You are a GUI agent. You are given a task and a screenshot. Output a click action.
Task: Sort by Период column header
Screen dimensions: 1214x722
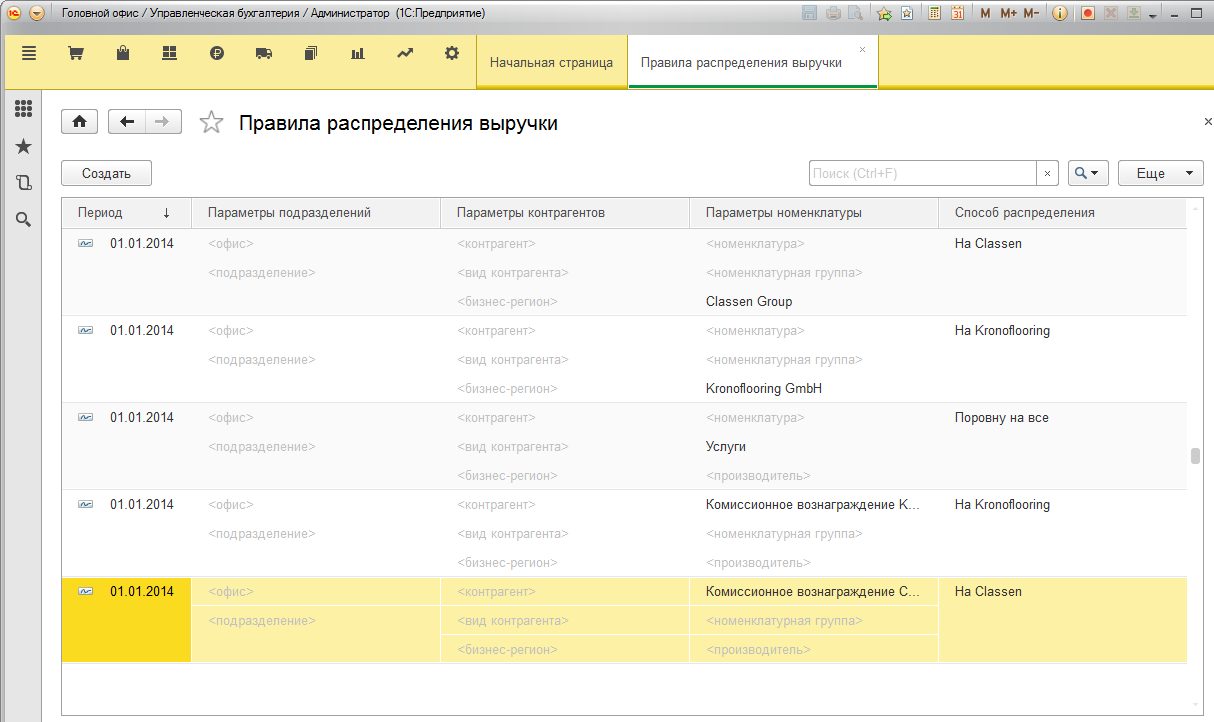click(126, 213)
